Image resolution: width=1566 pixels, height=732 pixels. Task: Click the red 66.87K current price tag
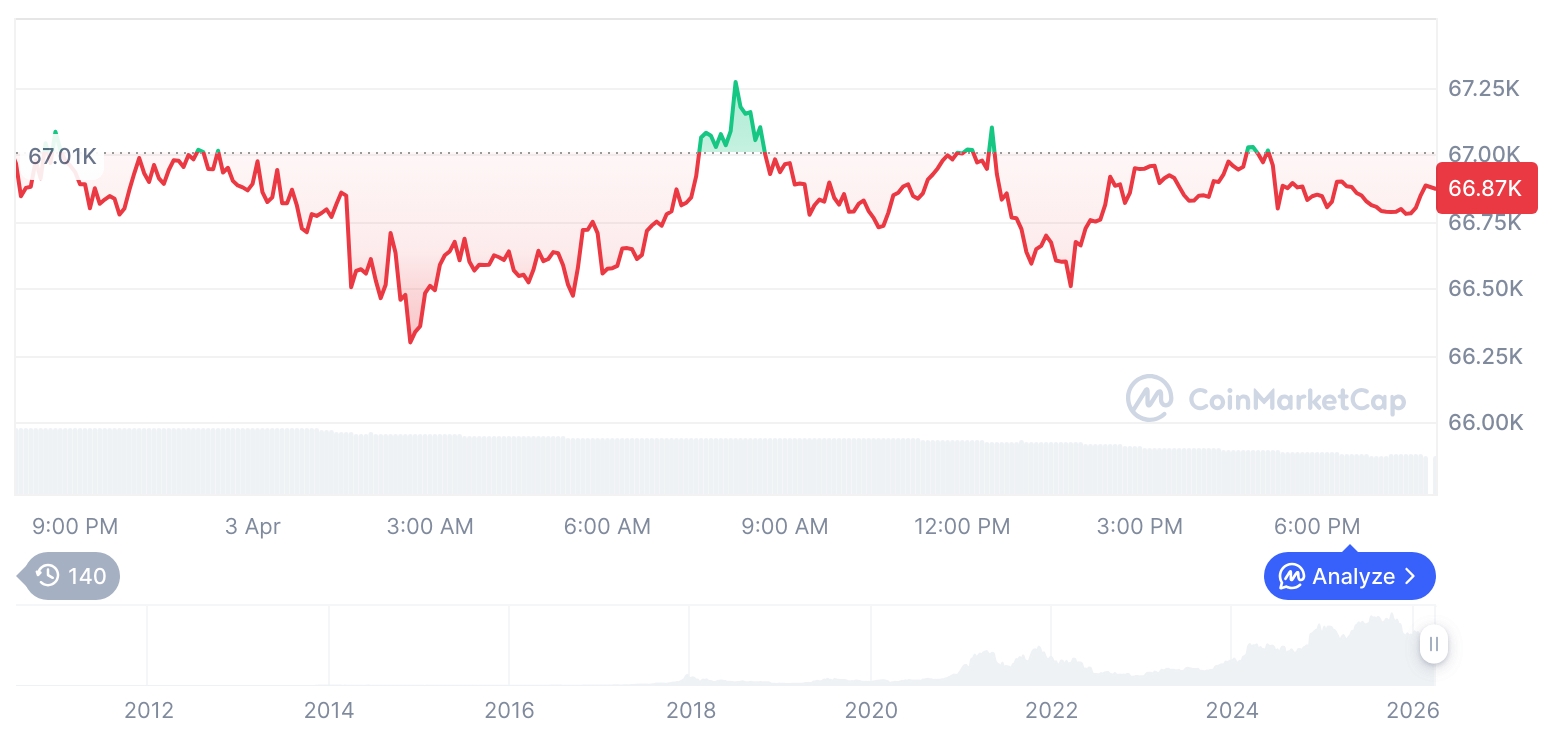1484,187
